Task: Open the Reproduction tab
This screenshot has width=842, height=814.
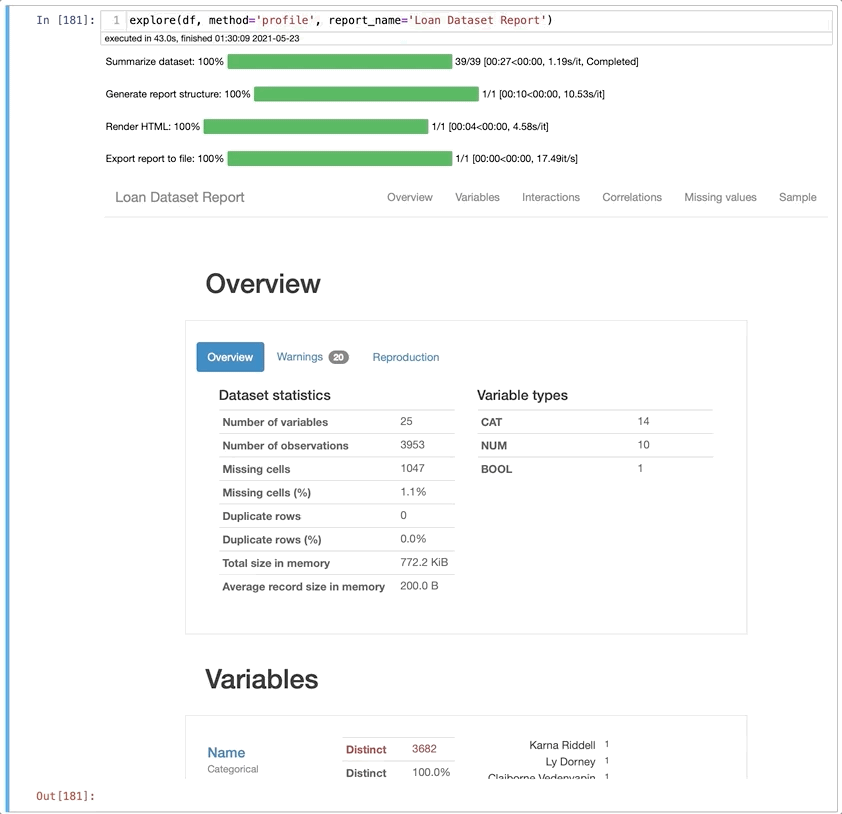Action: click(x=406, y=357)
